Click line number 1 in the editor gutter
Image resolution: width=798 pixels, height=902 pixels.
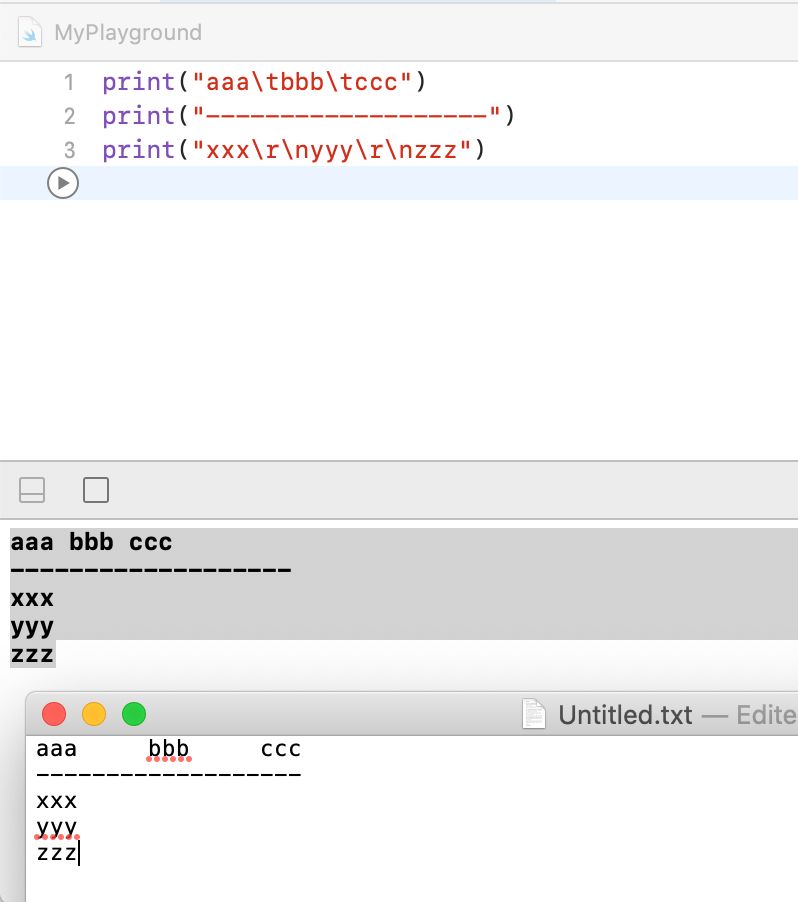tap(69, 82)
